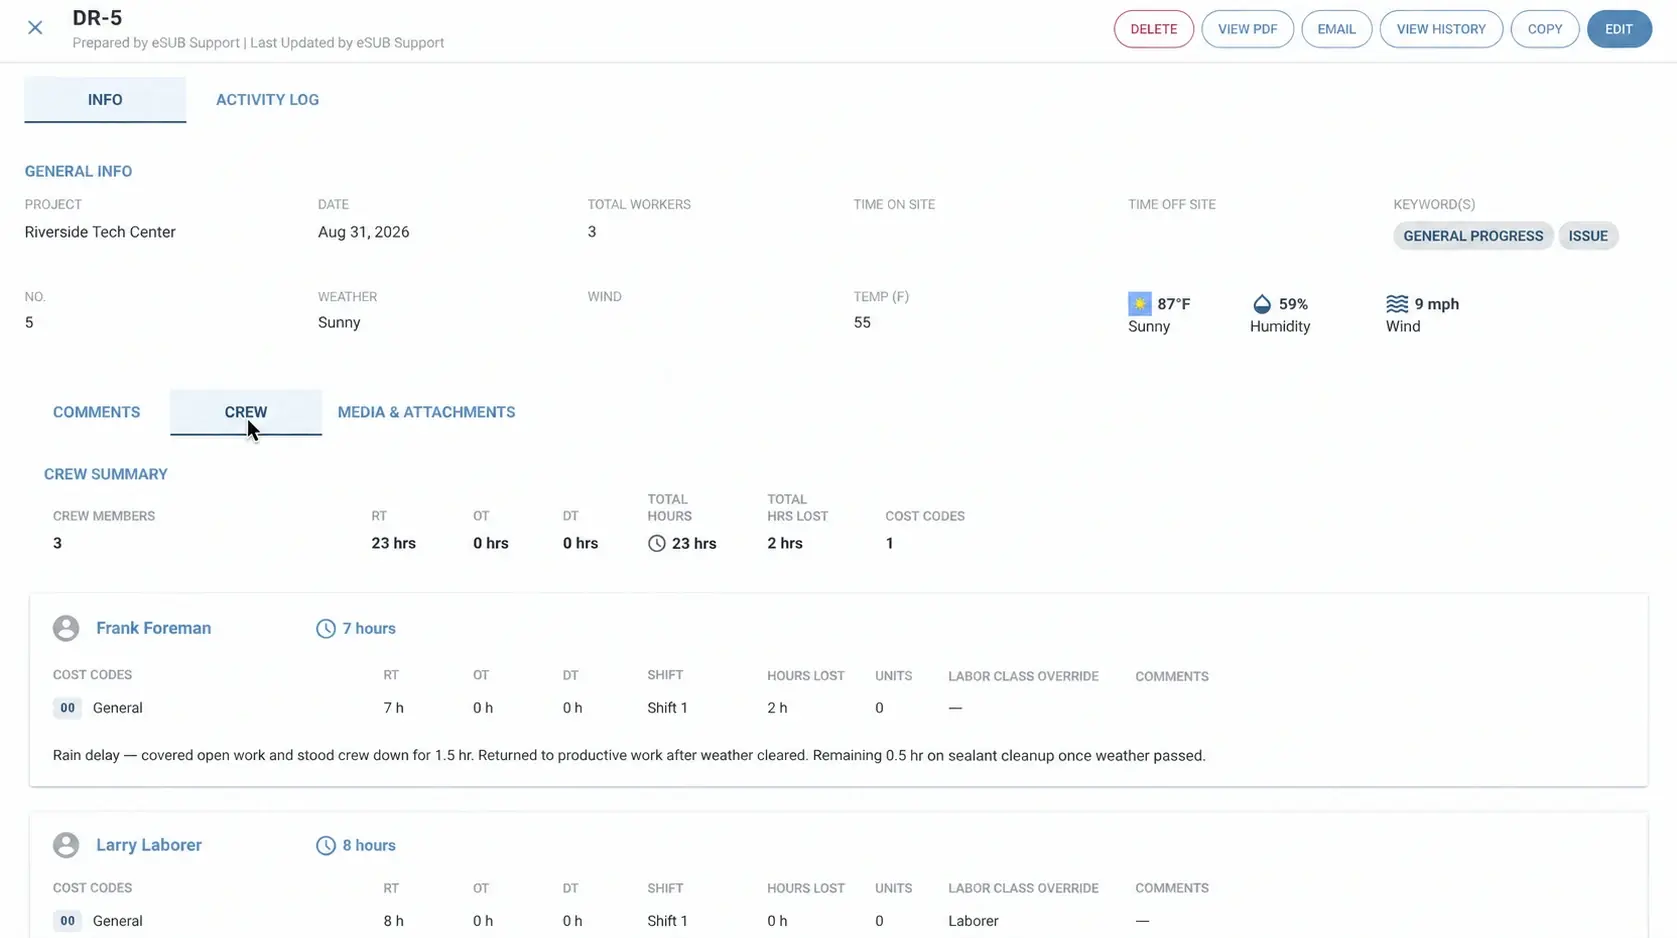This screenshot has width=1677, height=938.
Task: Click the Laborer labor class override value
Action: pos(973,921)
